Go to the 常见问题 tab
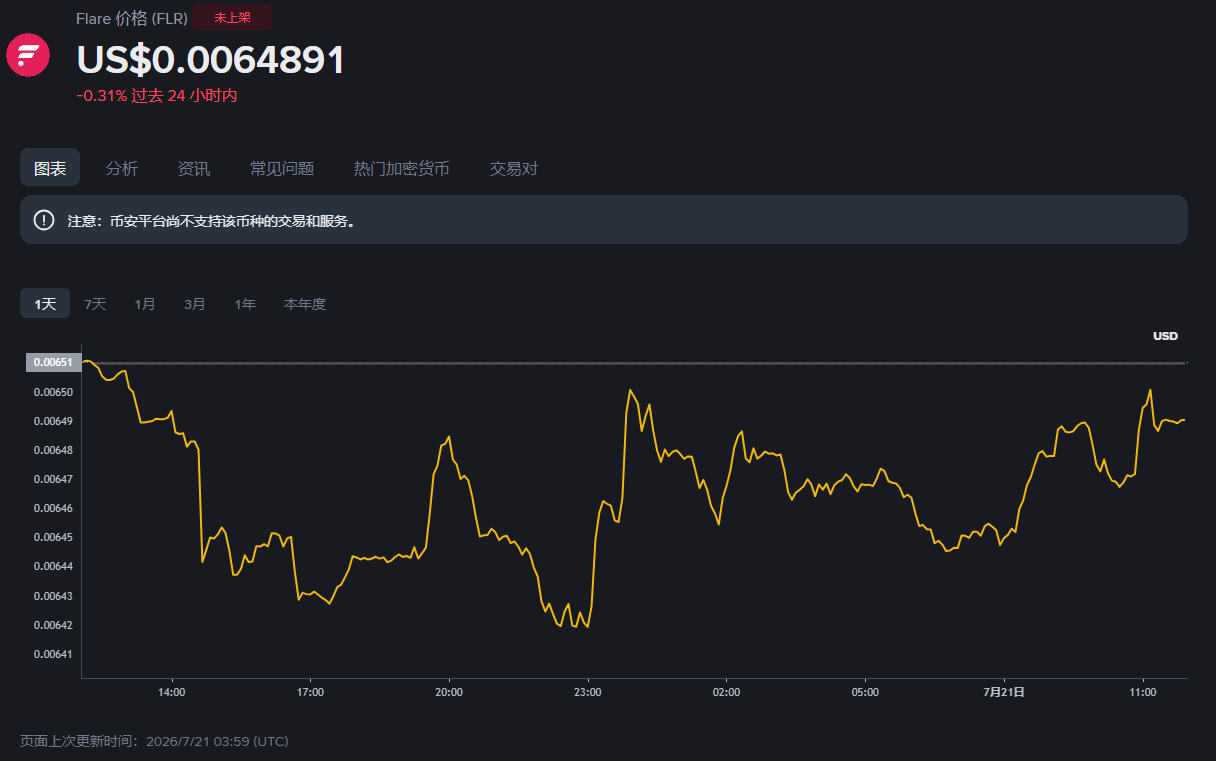 tap(282, 168)
